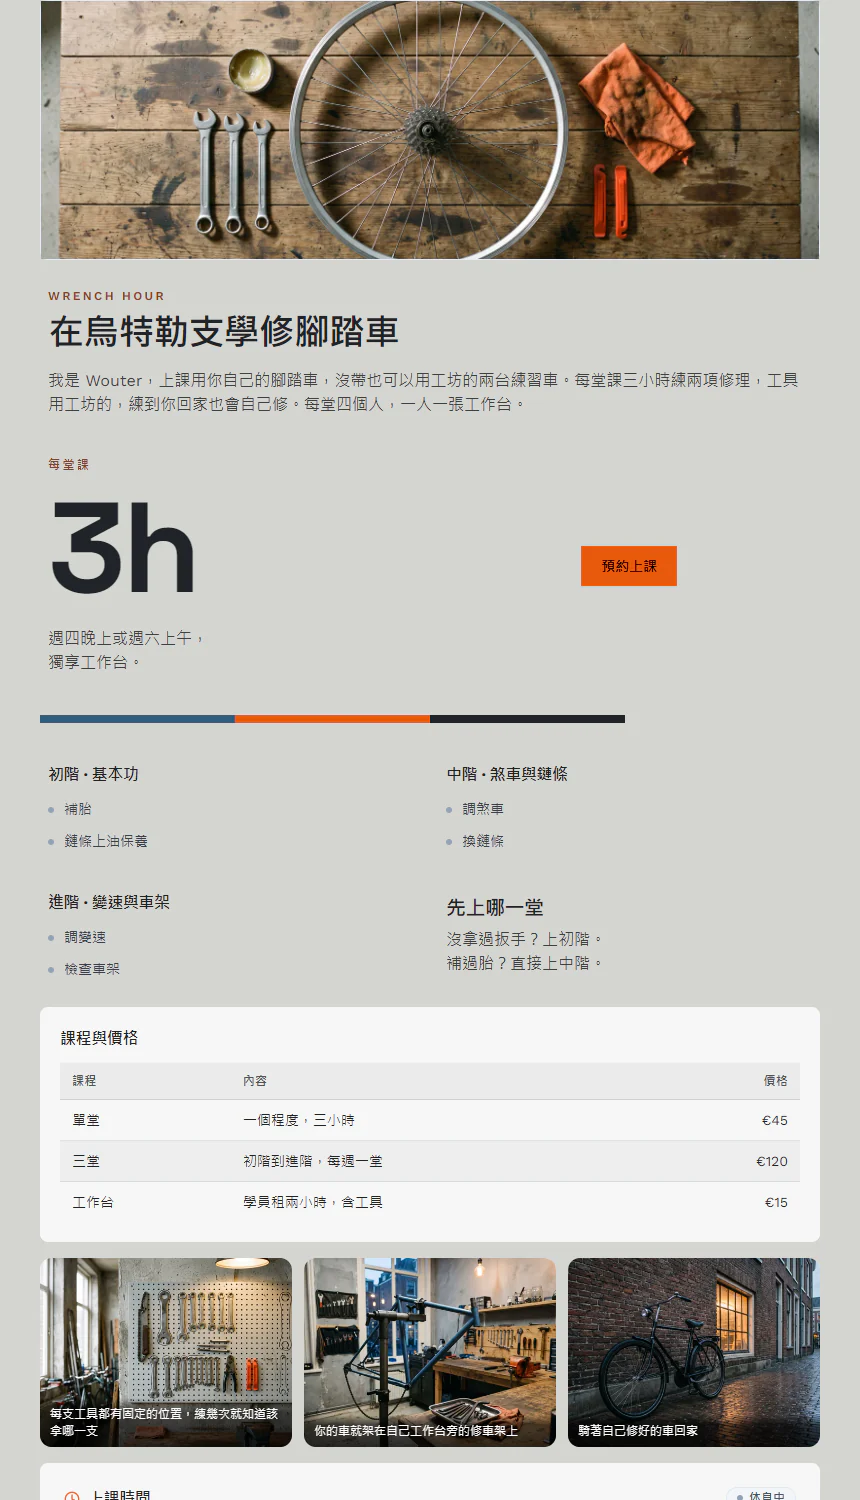Open the bicycle wheel hero image
This screenshot has width=860, height=1500.
pyautogui.click(x=430, y=130)
